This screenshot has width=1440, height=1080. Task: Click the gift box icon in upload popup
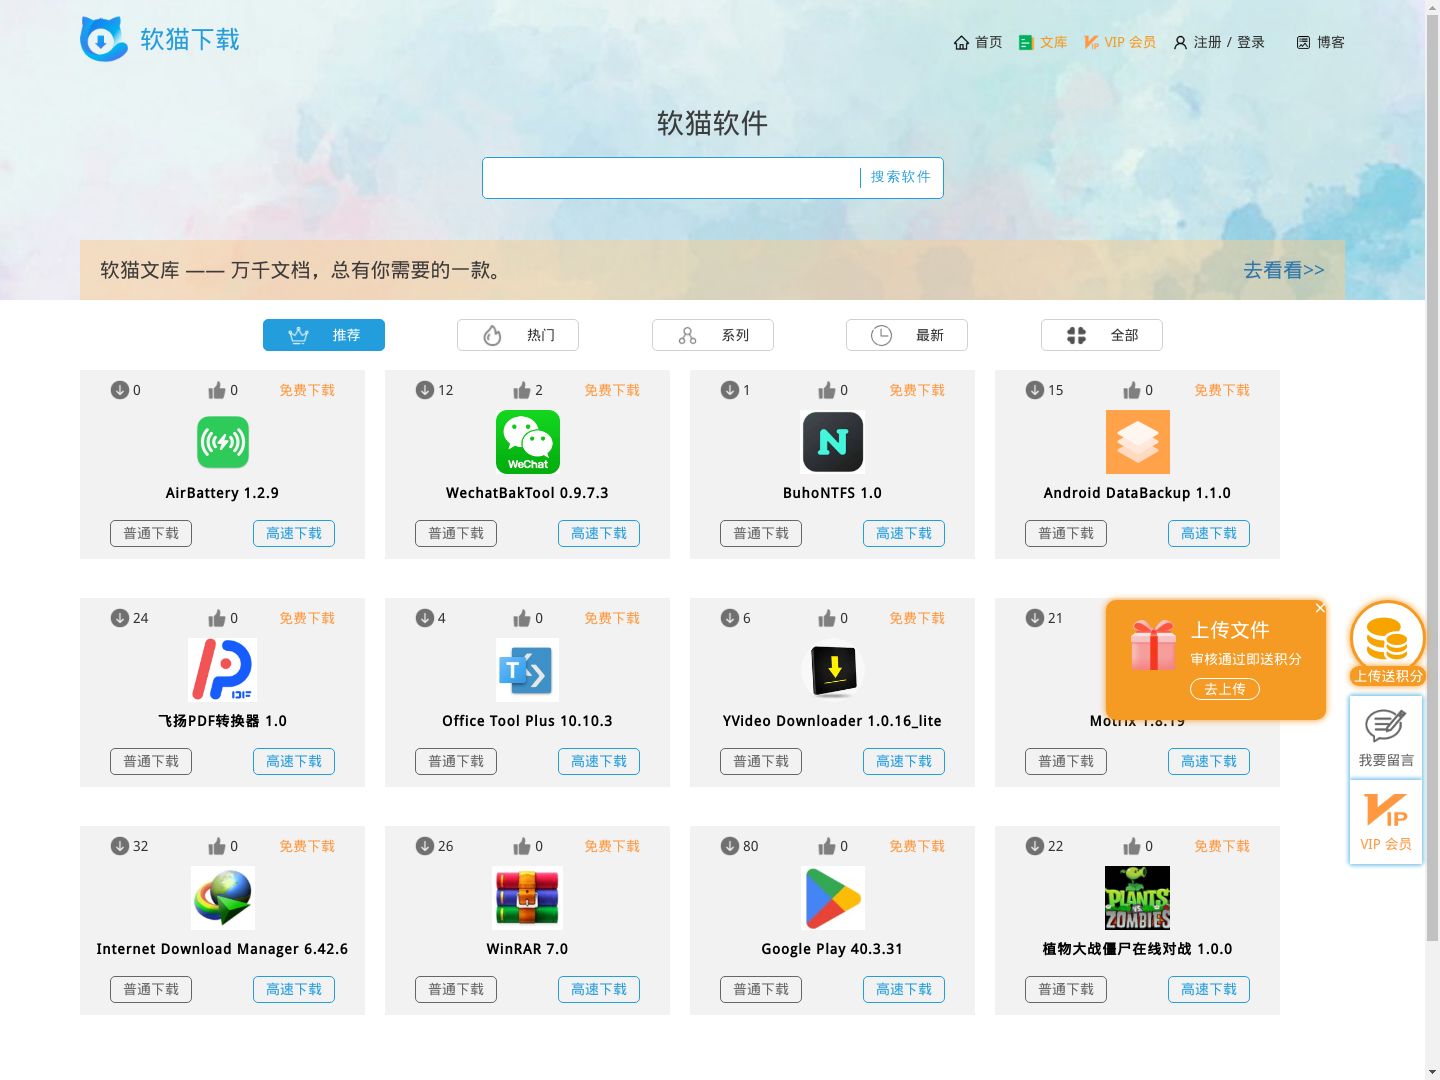1153,645
